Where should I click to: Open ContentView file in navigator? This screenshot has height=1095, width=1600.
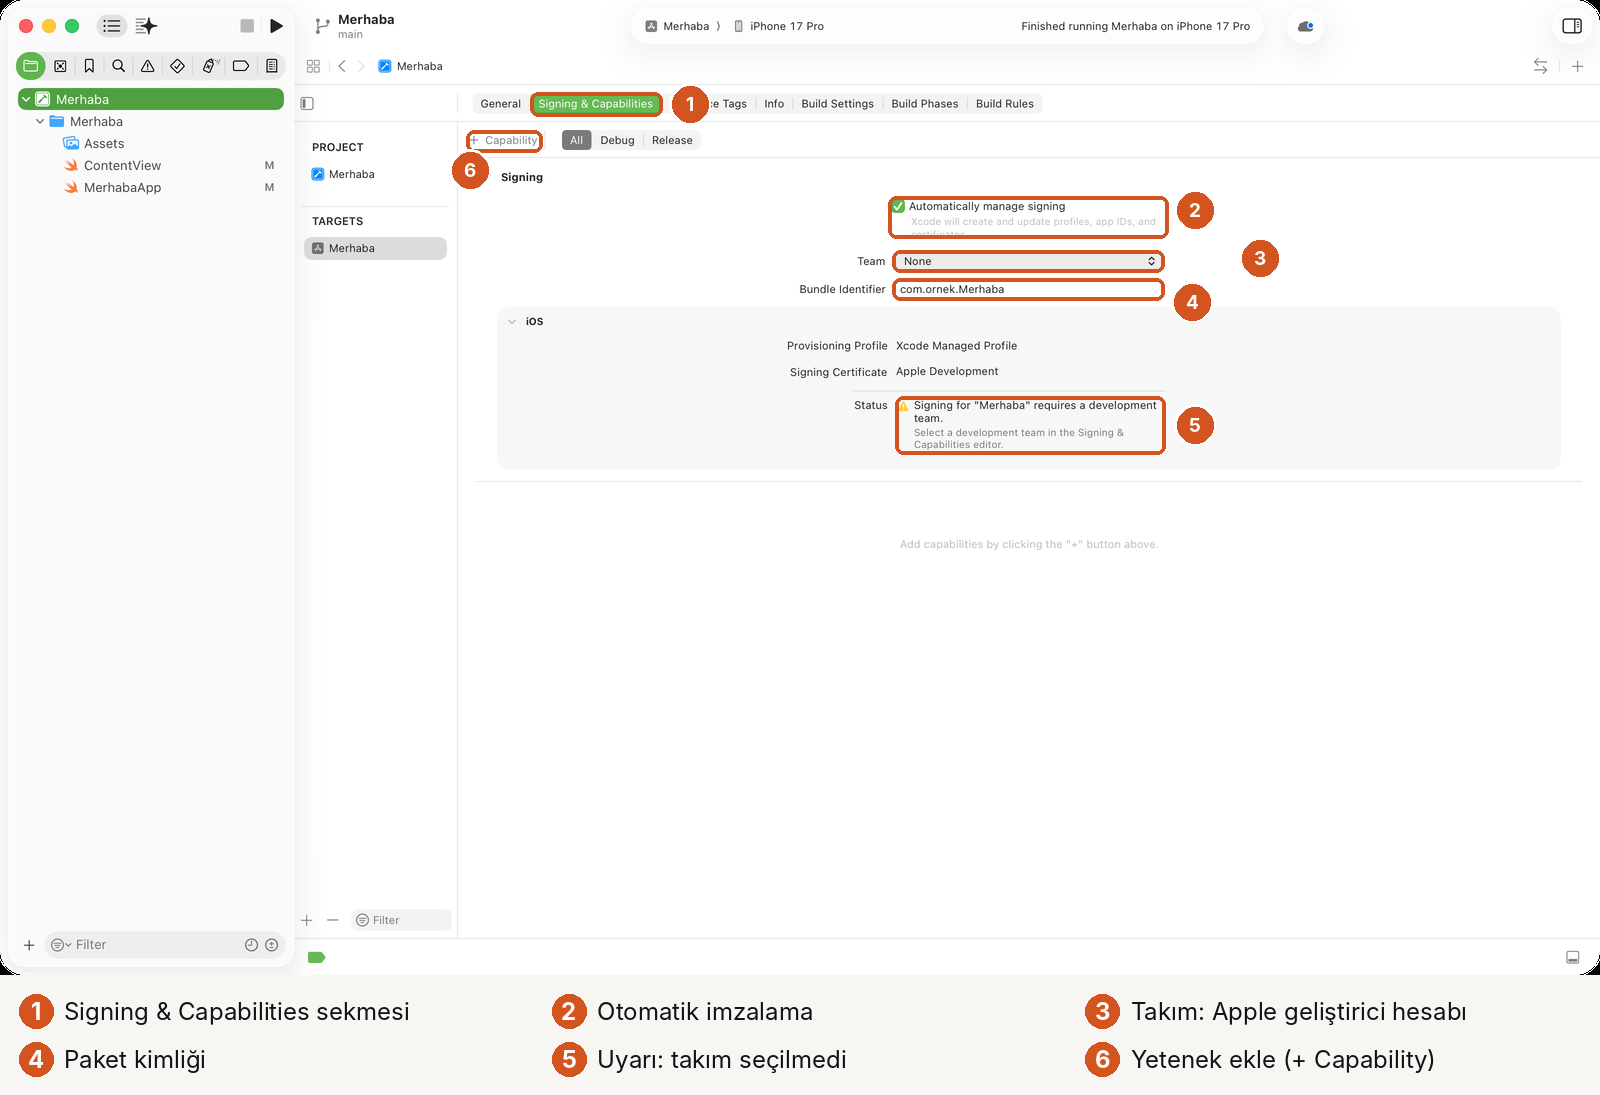click(122, 166)
